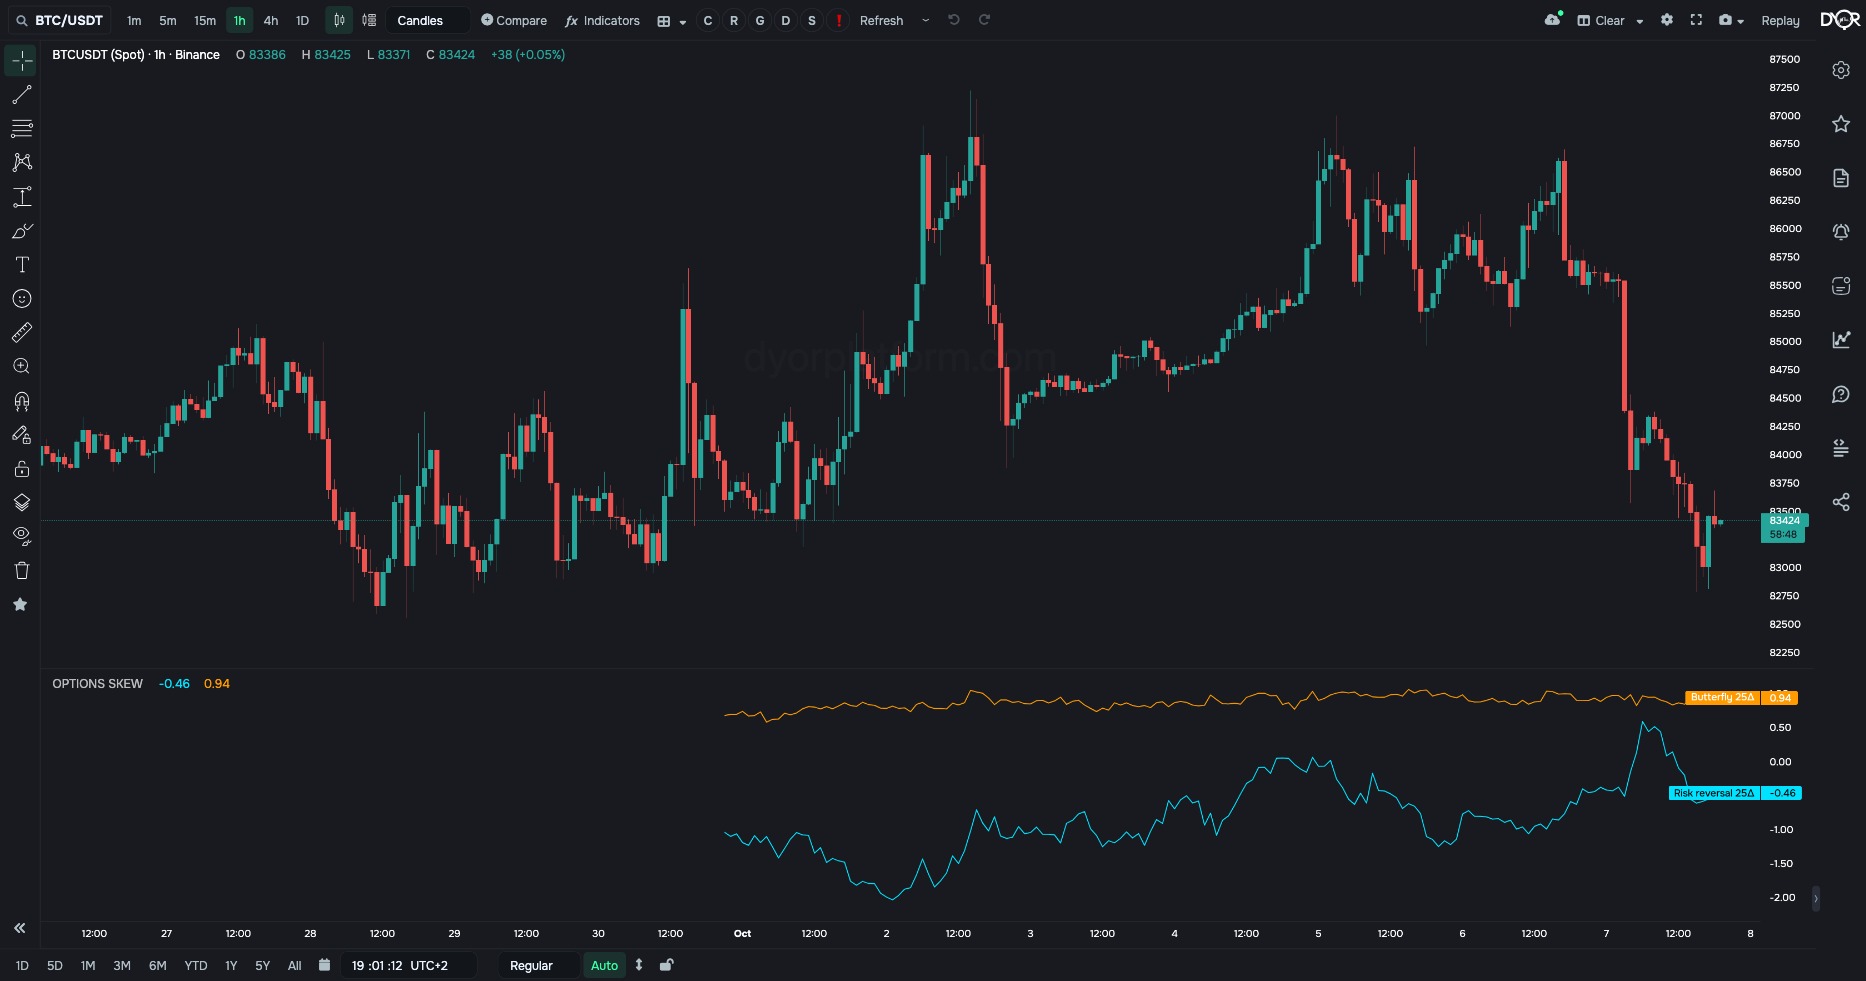The image size is (1866, 981).
Task: Click the Refresh button
Action: coord(881,20)
